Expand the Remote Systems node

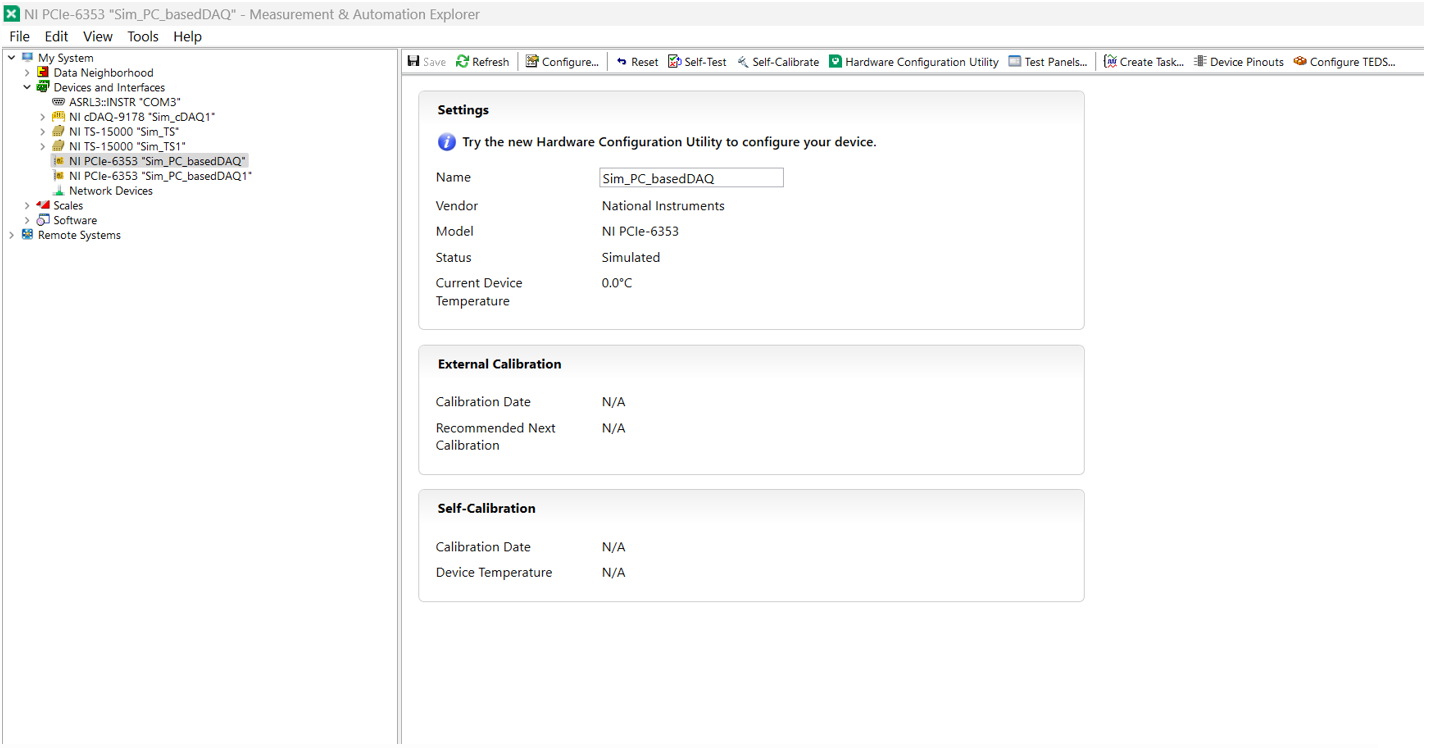click(12, 236)
